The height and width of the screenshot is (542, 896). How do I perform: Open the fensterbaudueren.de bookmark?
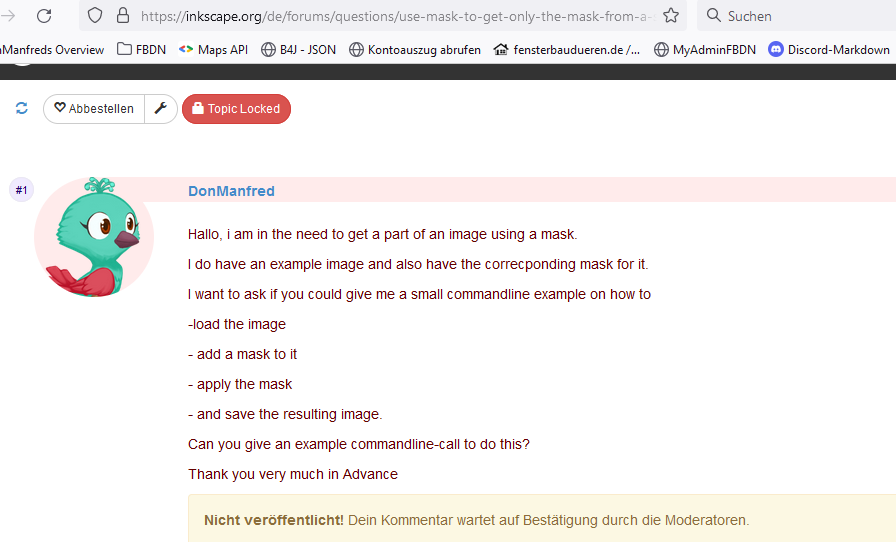click(x=567, y=49)
